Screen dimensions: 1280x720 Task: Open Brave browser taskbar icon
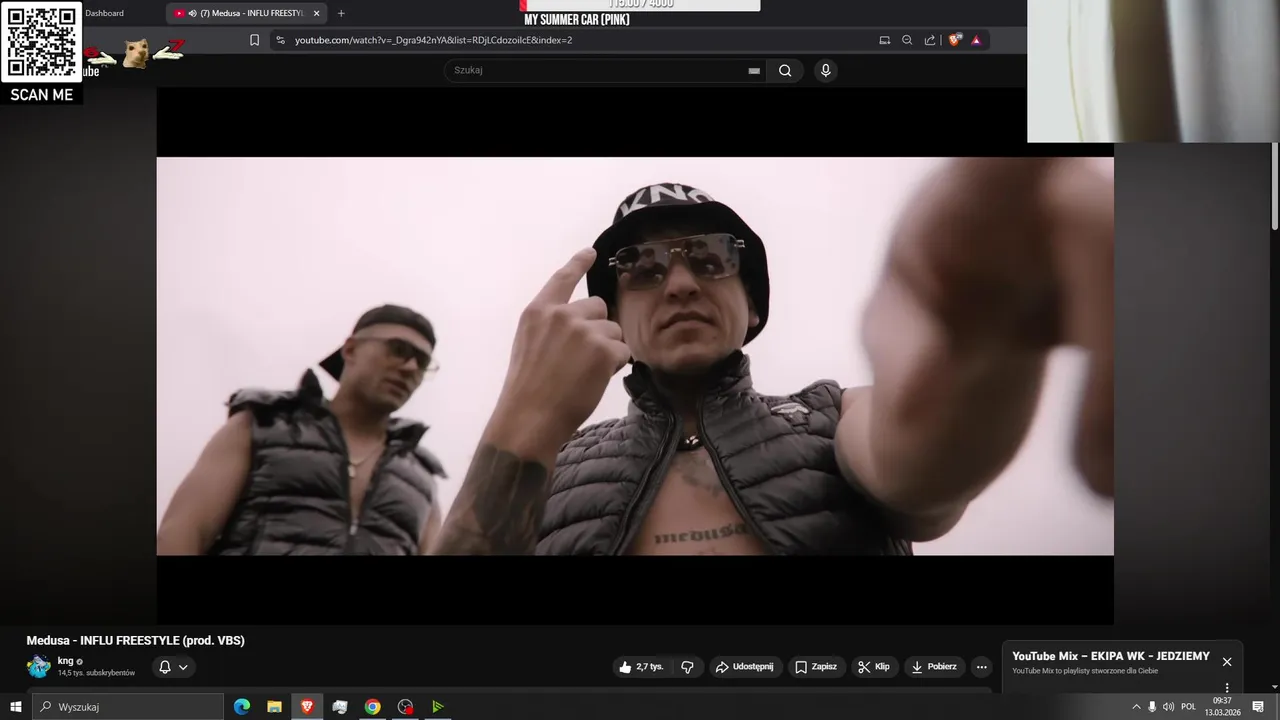307,707
